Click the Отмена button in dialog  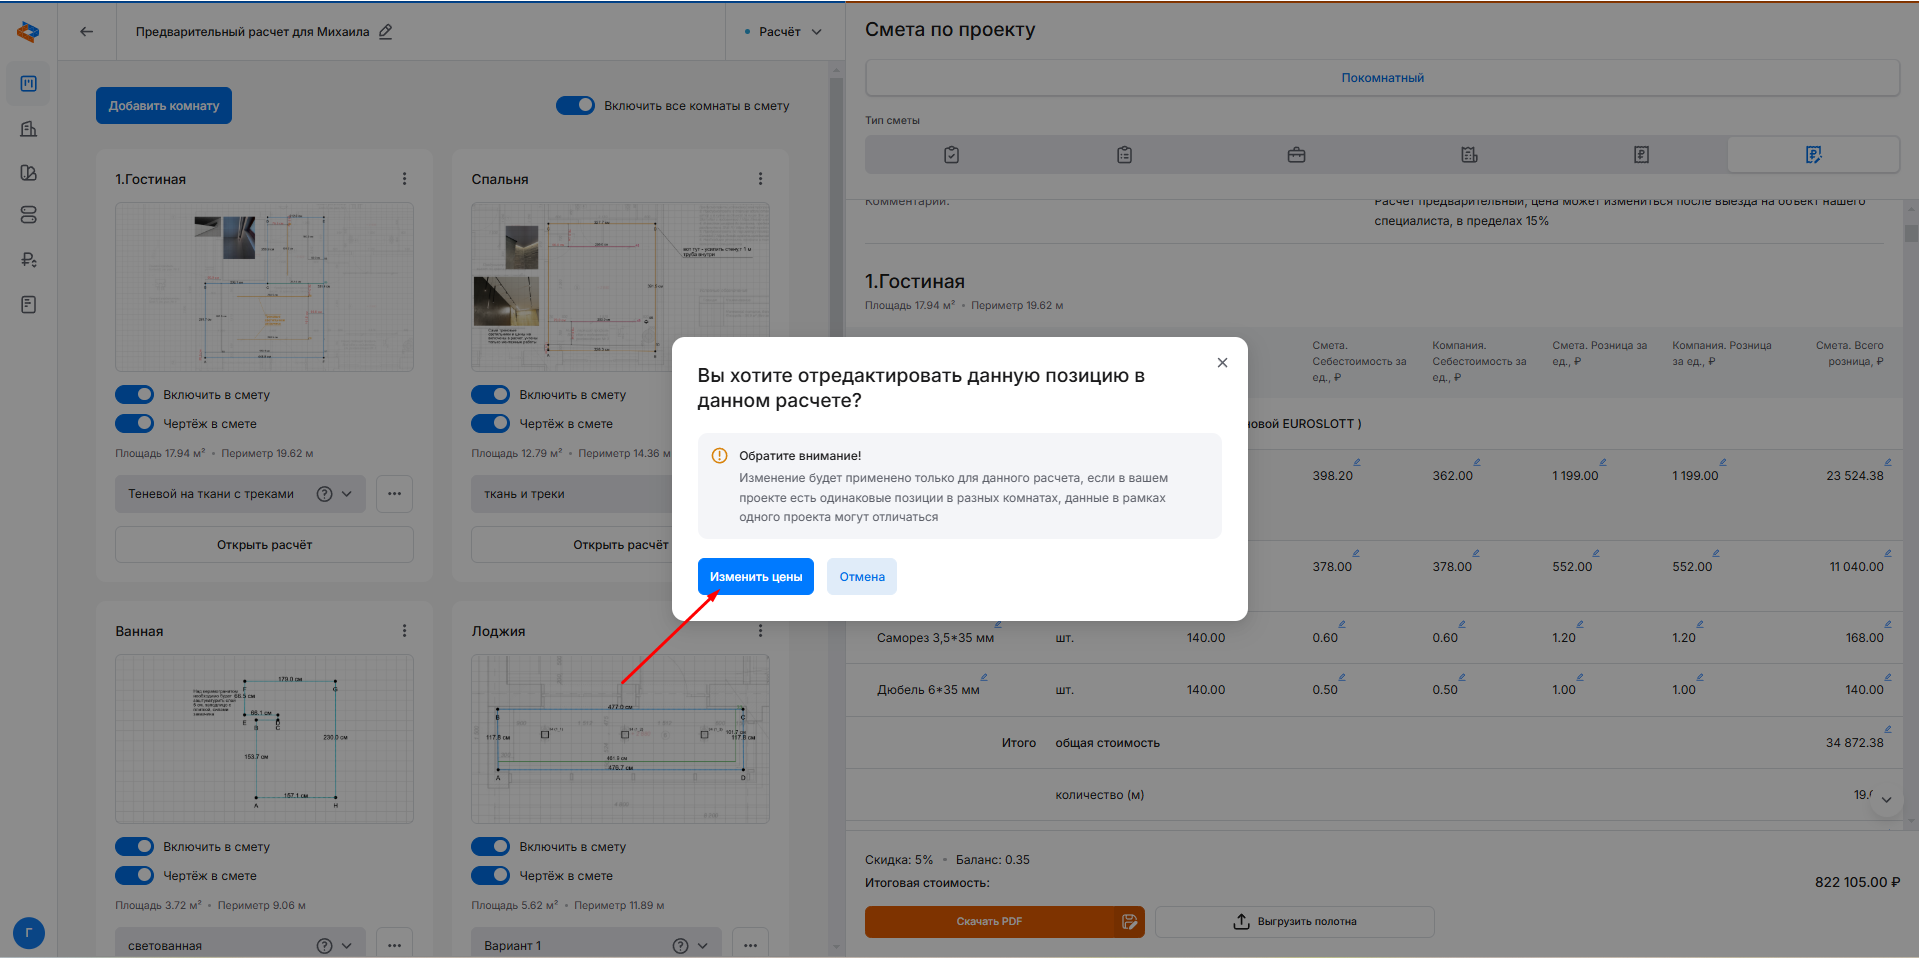(x=861, y=577)
